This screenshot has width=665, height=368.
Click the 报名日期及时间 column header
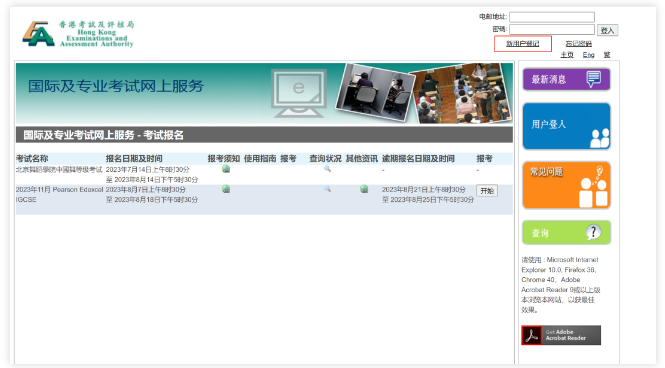pos(134,159)
